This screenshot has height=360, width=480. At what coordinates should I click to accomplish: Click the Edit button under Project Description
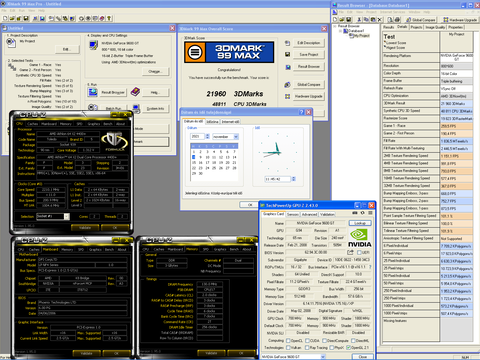67,49
